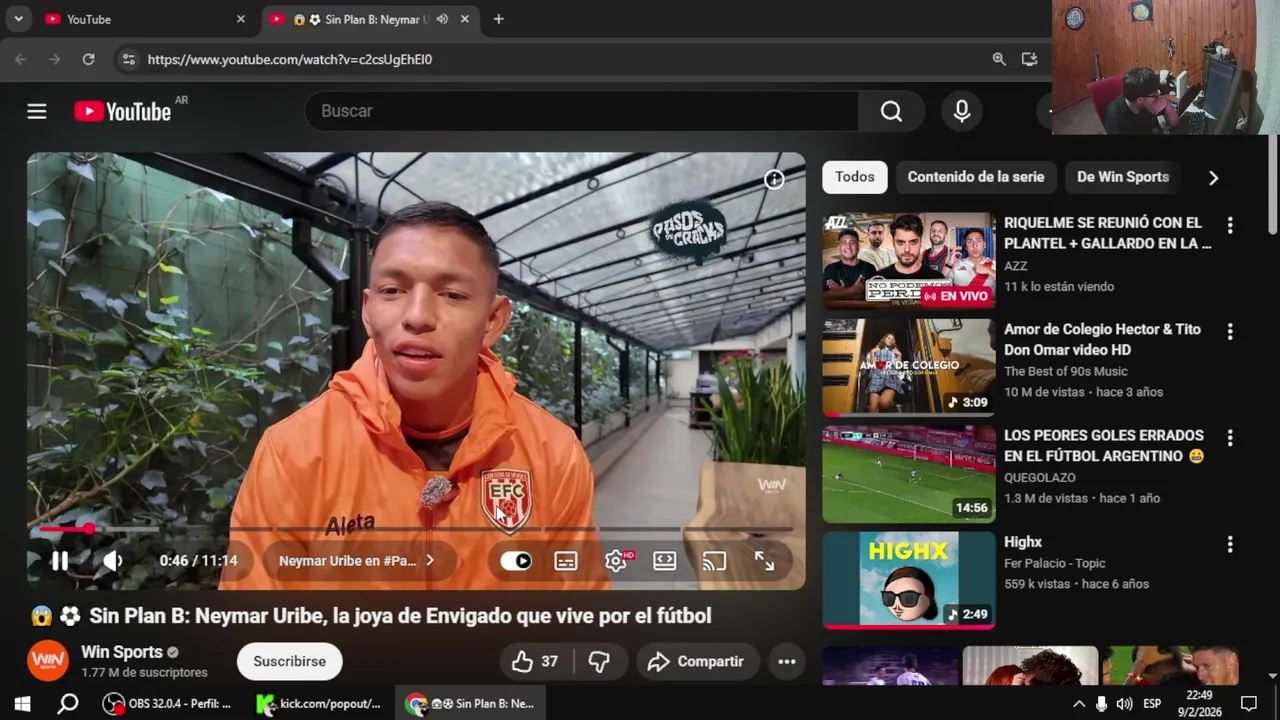Click the Compartir share button
Screen dimensions: 1280x720
point(697,661)
